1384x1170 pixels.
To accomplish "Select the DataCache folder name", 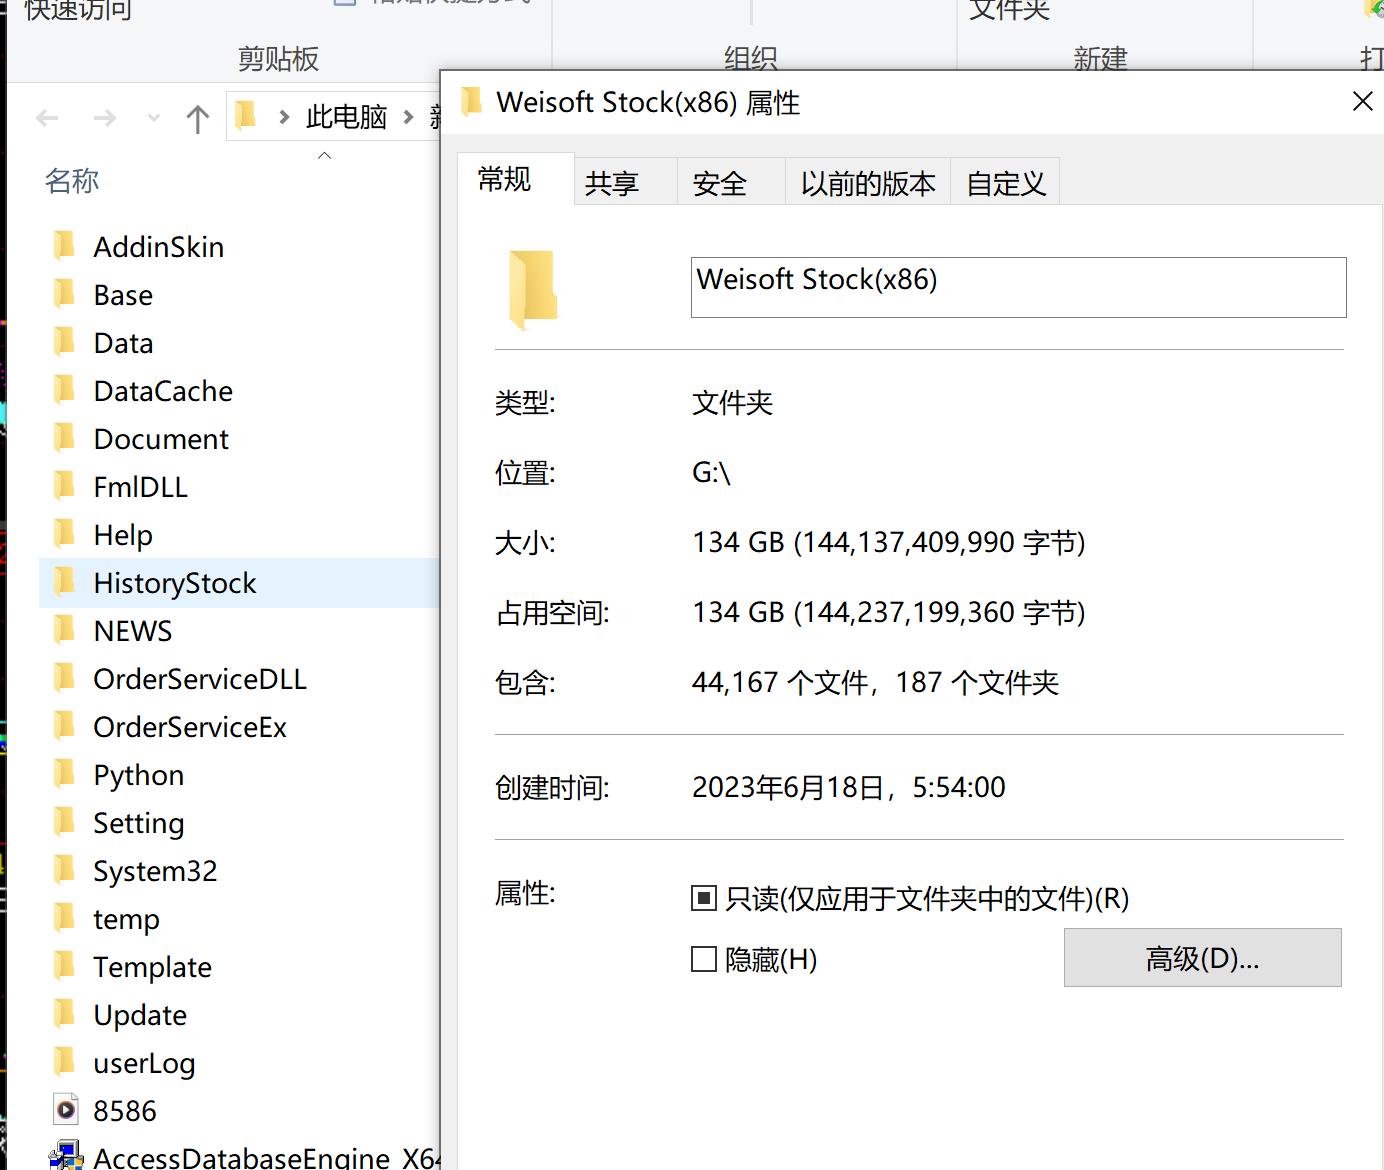I will pos(163,390).
